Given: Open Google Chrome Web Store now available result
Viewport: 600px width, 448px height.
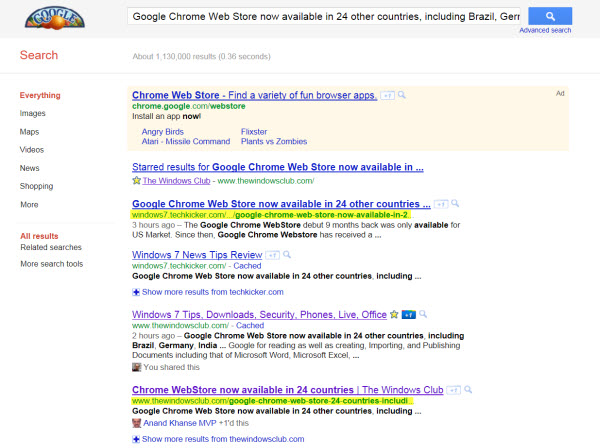Looking at the screenshot, I should tap(281, 204).
